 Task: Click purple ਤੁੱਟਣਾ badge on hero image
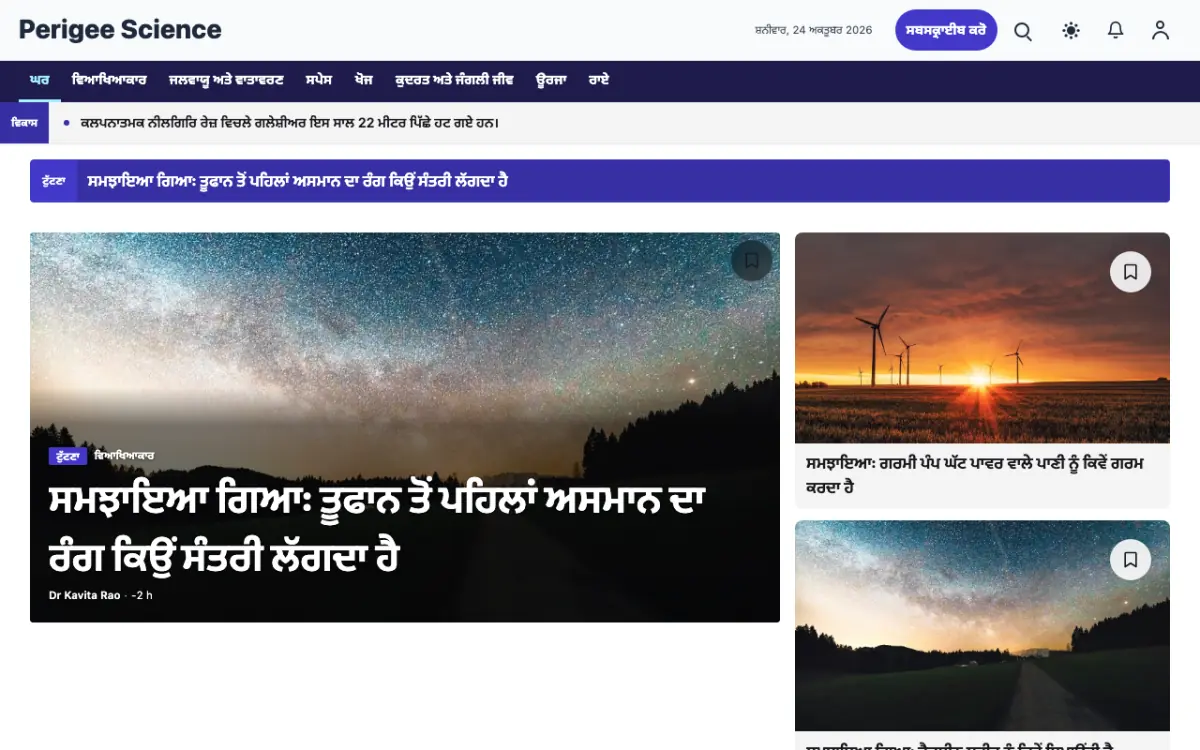point(68,456)
